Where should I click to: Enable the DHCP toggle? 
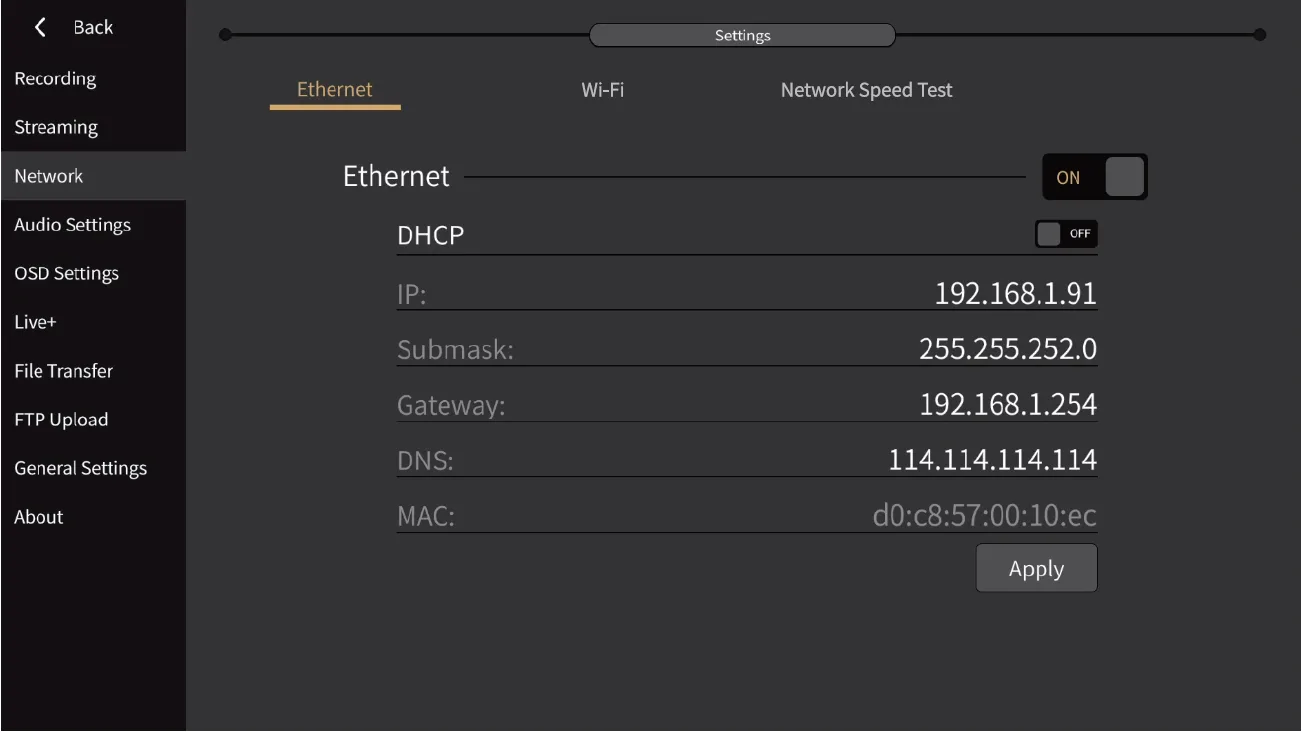[1066, 234]
